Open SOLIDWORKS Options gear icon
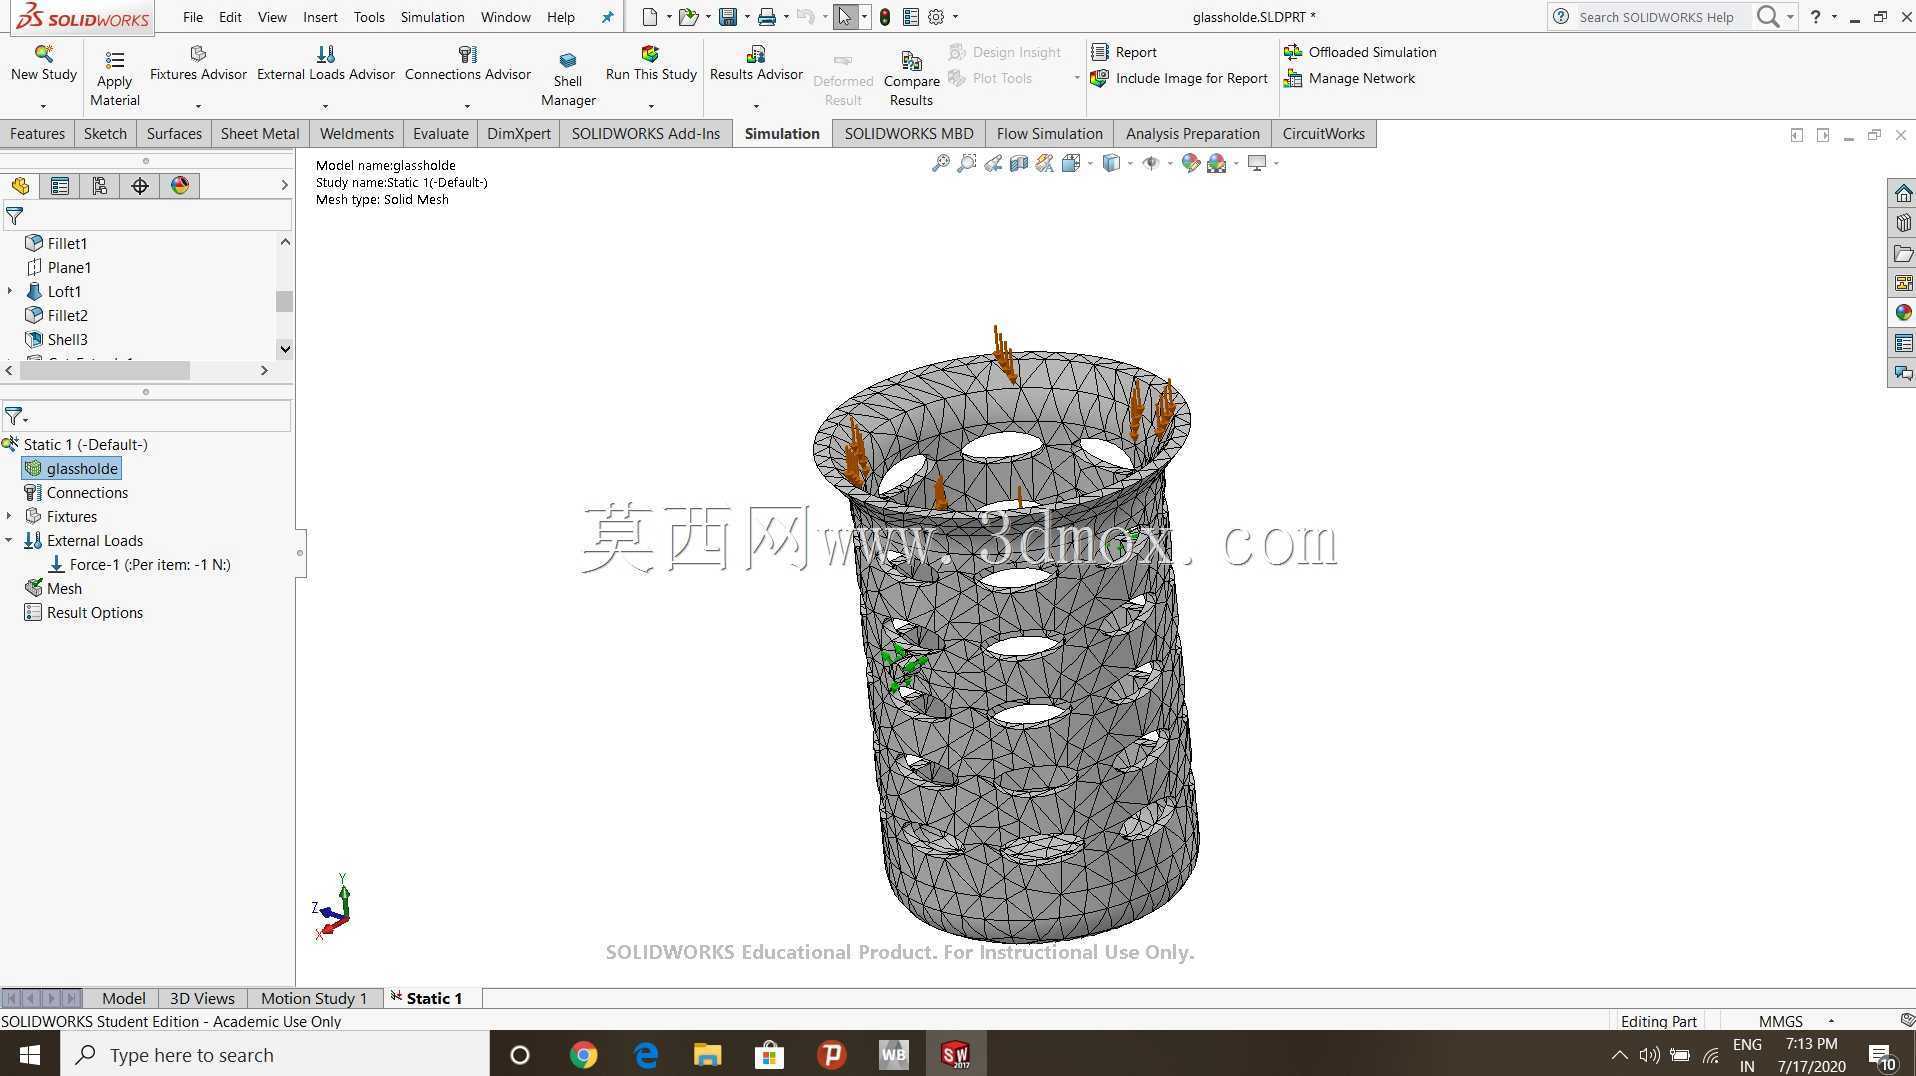Image resolution: width=1916 pixels, height=1076 pixels. pyautogui.click(x=936, y=17)
